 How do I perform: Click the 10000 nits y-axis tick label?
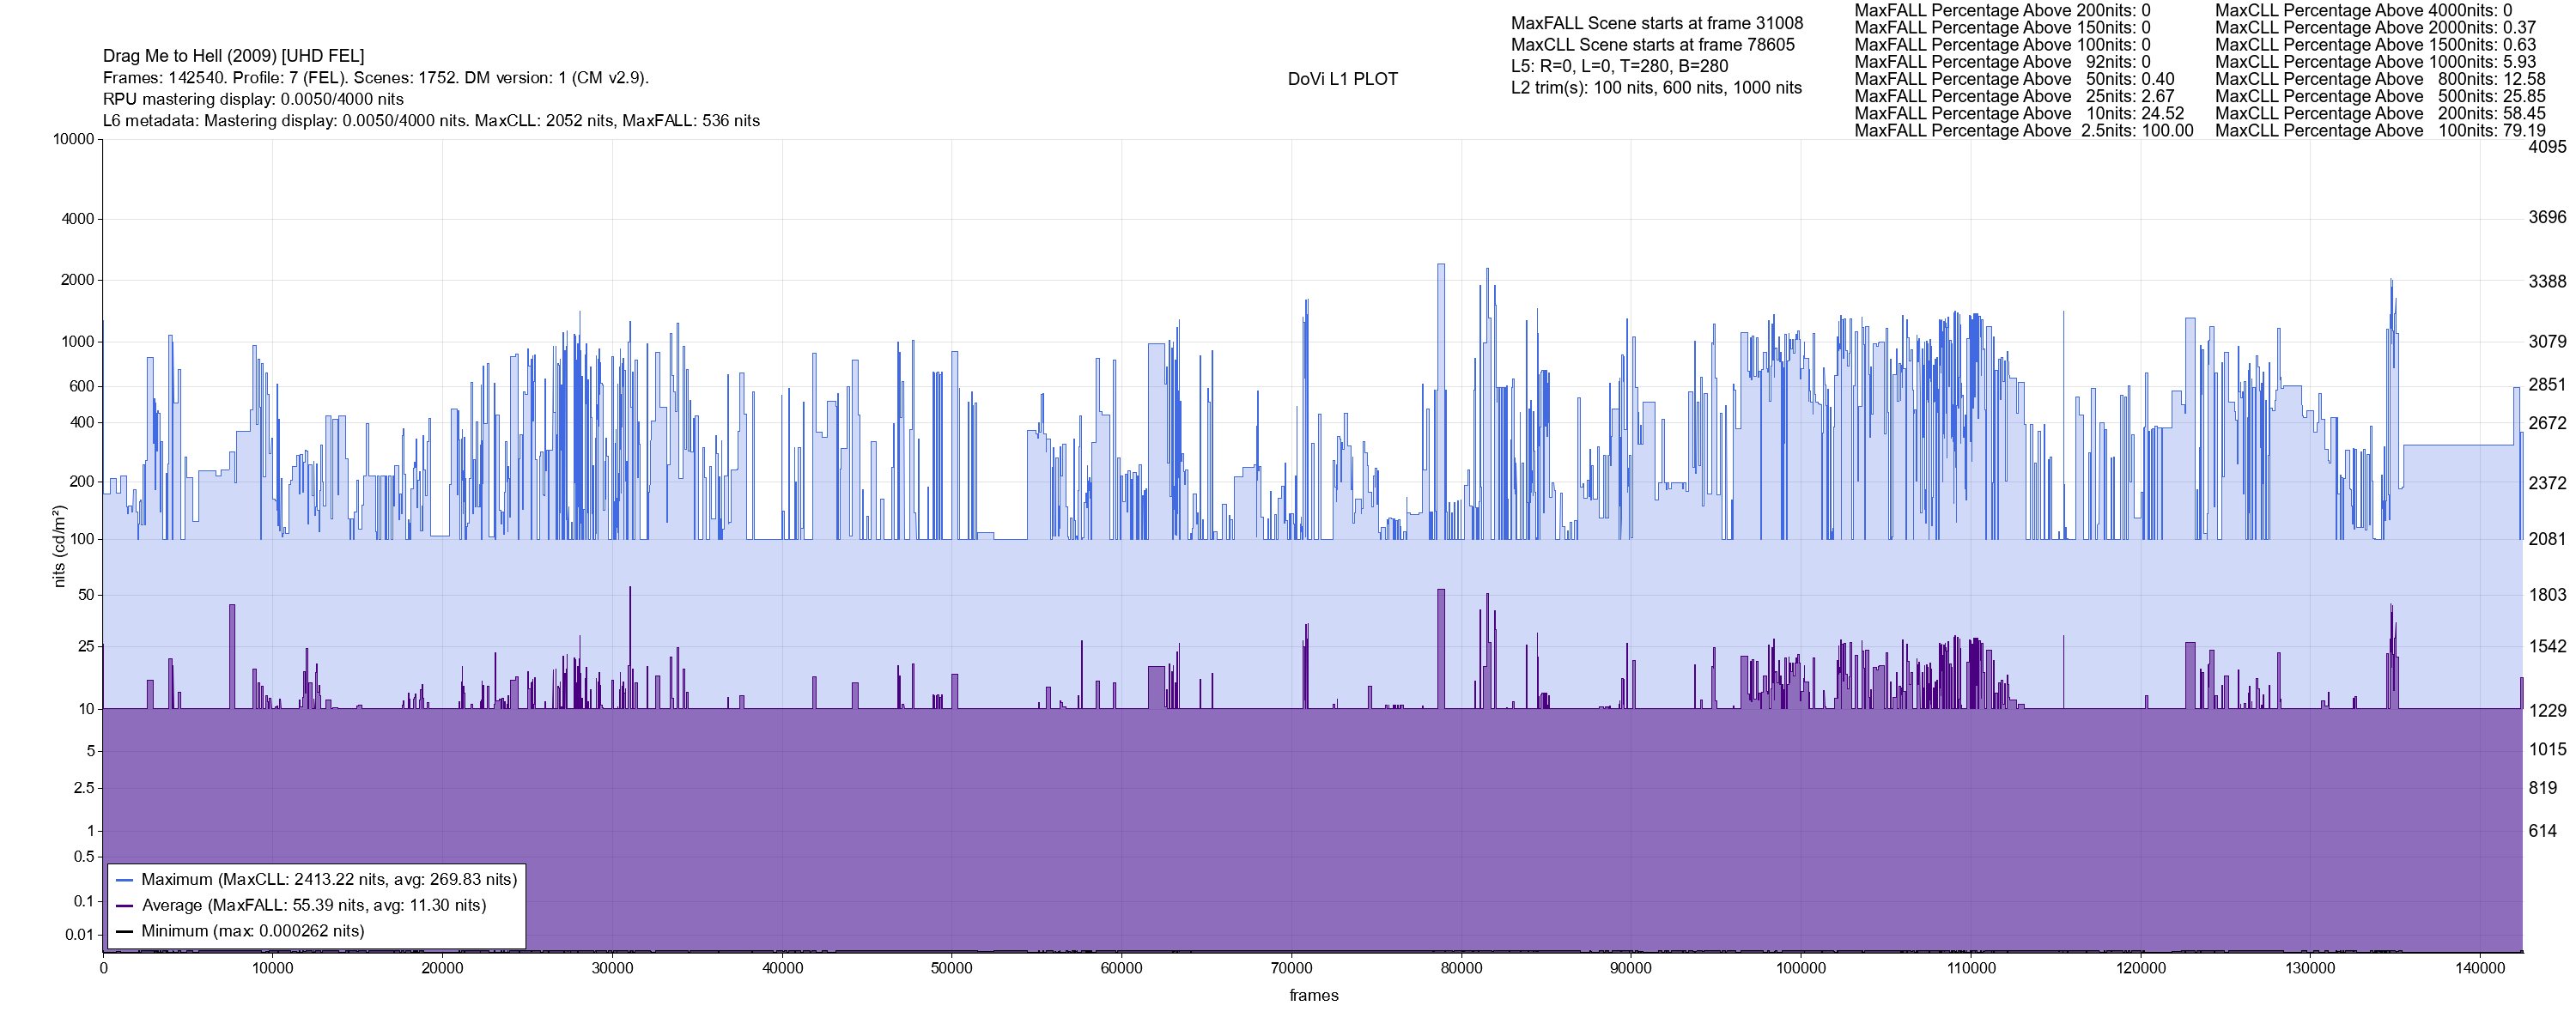coord(73,139)
